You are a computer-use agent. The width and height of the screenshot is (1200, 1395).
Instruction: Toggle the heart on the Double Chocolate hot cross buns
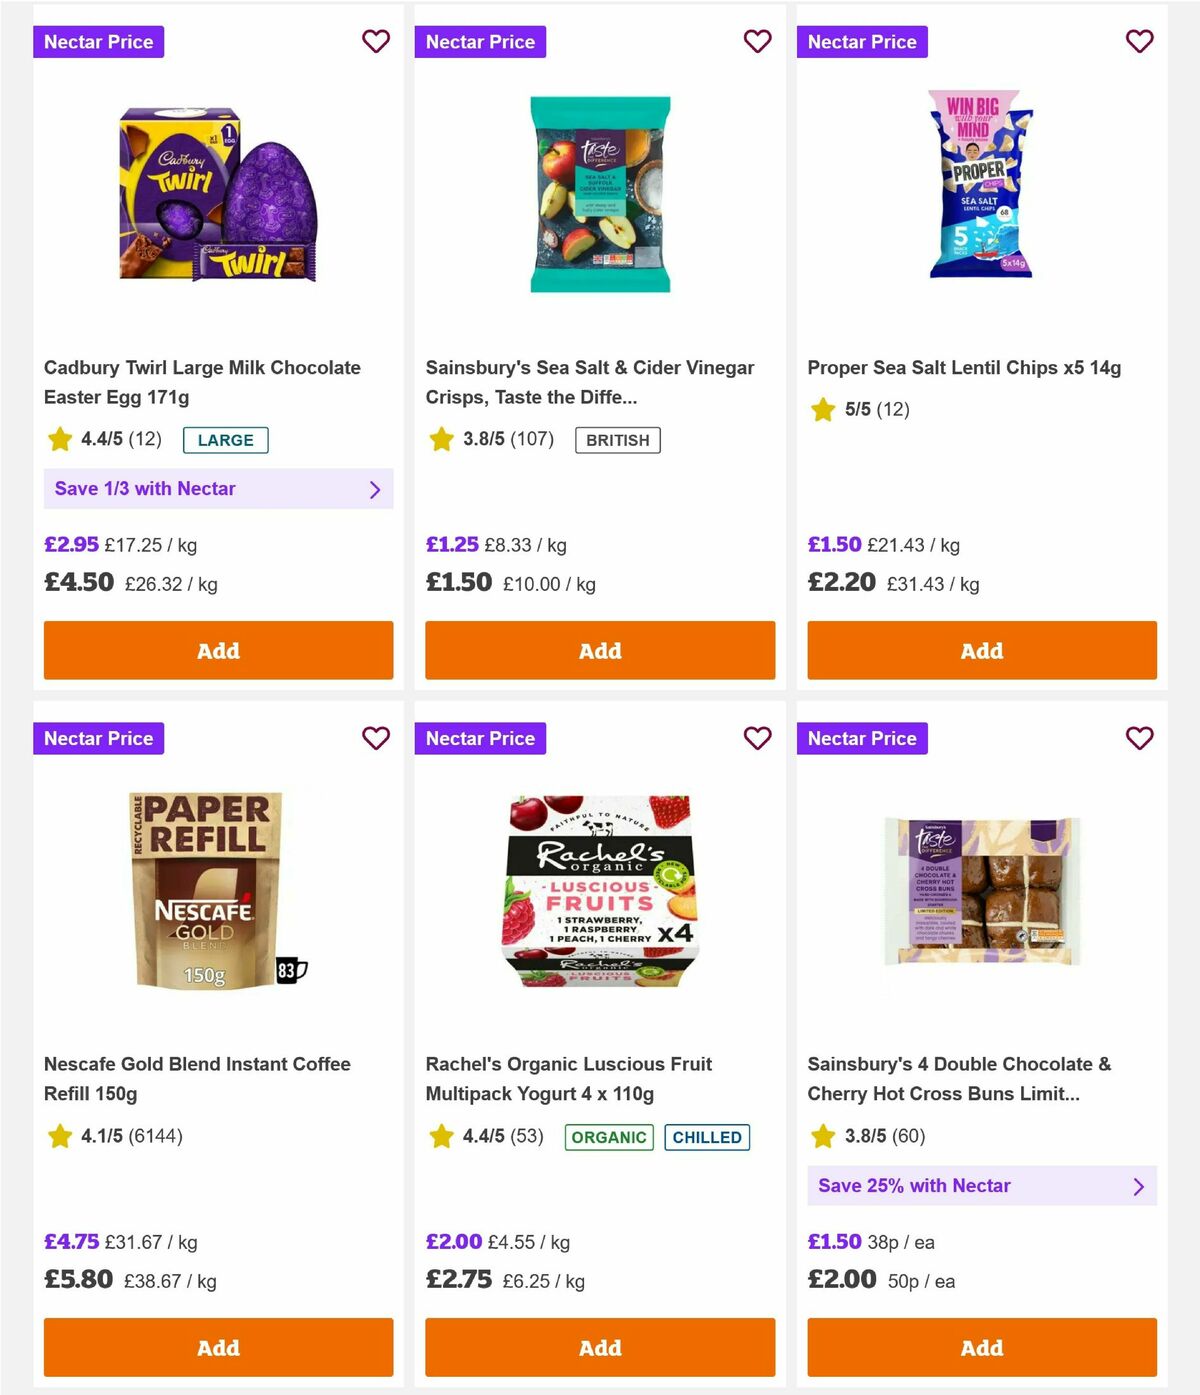1139,738
